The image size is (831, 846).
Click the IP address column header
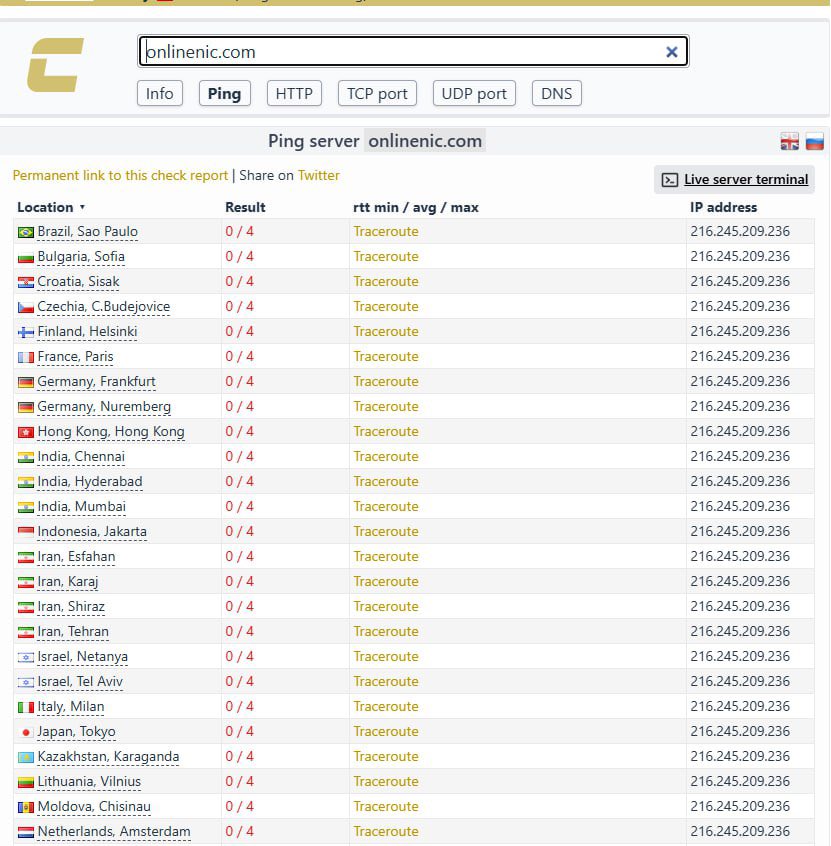[723, 208]
